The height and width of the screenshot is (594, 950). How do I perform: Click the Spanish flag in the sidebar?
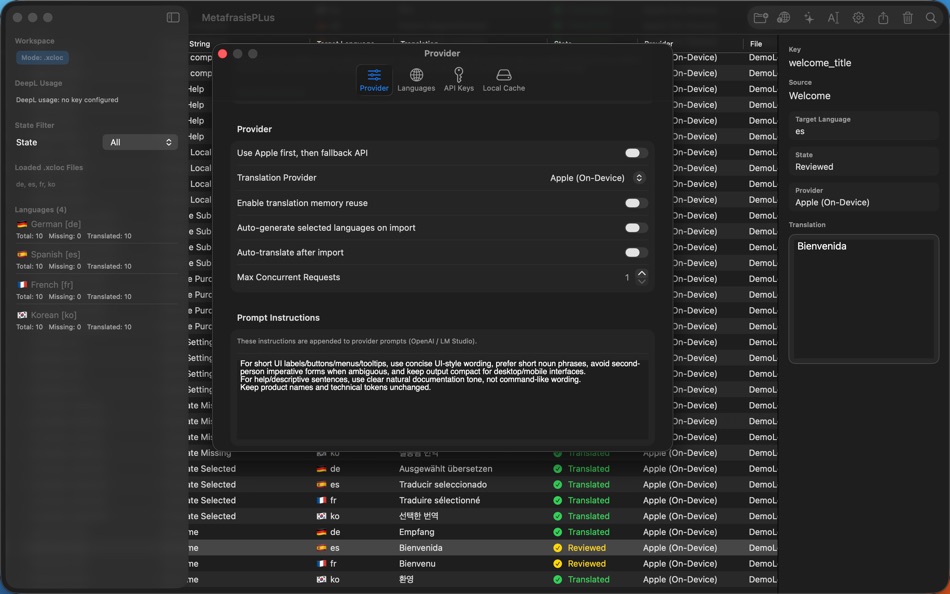pyautogui.click(x=22, y=255)
